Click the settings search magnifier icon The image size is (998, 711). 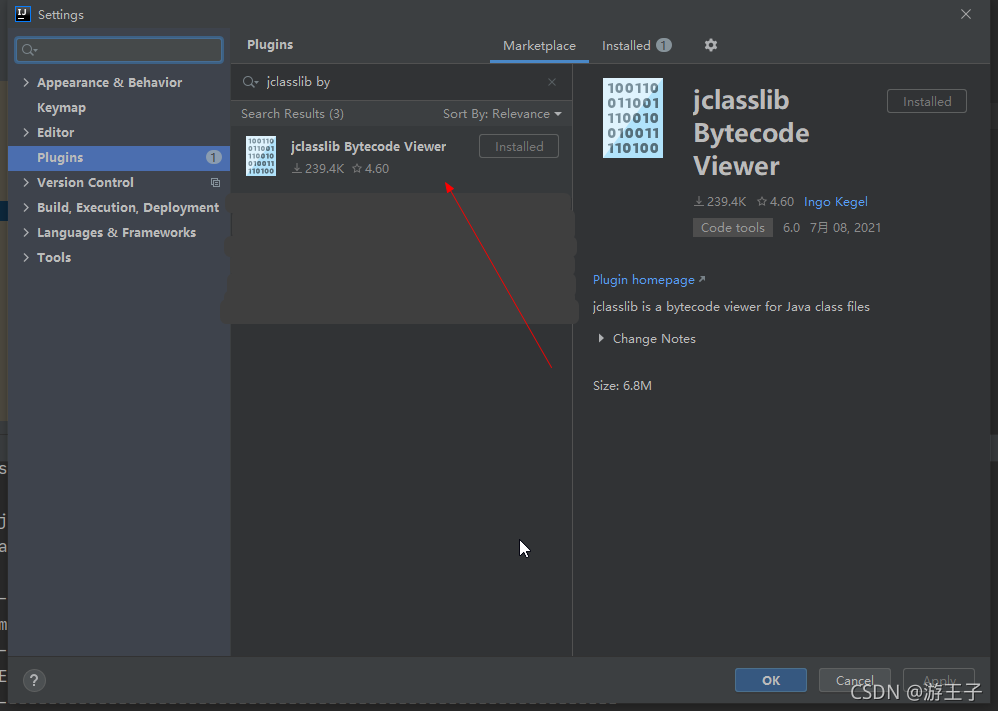pyautogui.click(x=29, y=50)
